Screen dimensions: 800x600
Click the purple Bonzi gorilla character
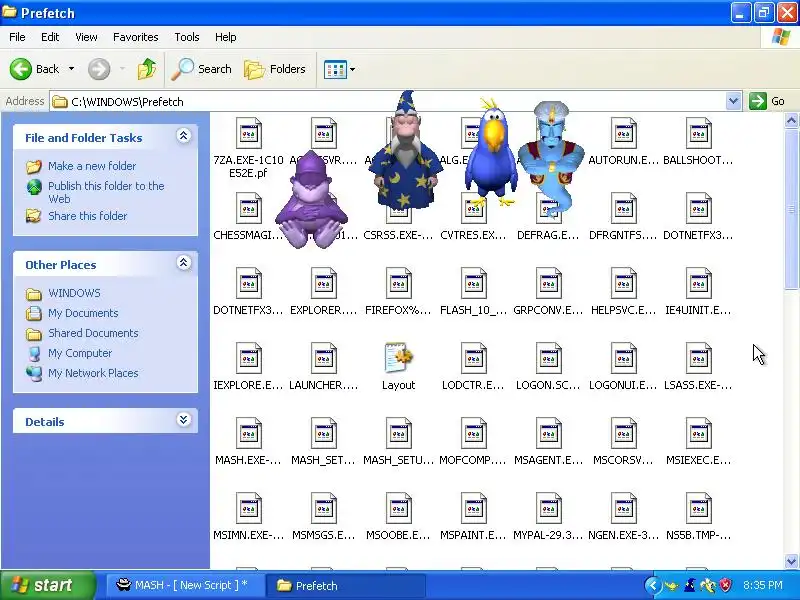click(311, 200)
